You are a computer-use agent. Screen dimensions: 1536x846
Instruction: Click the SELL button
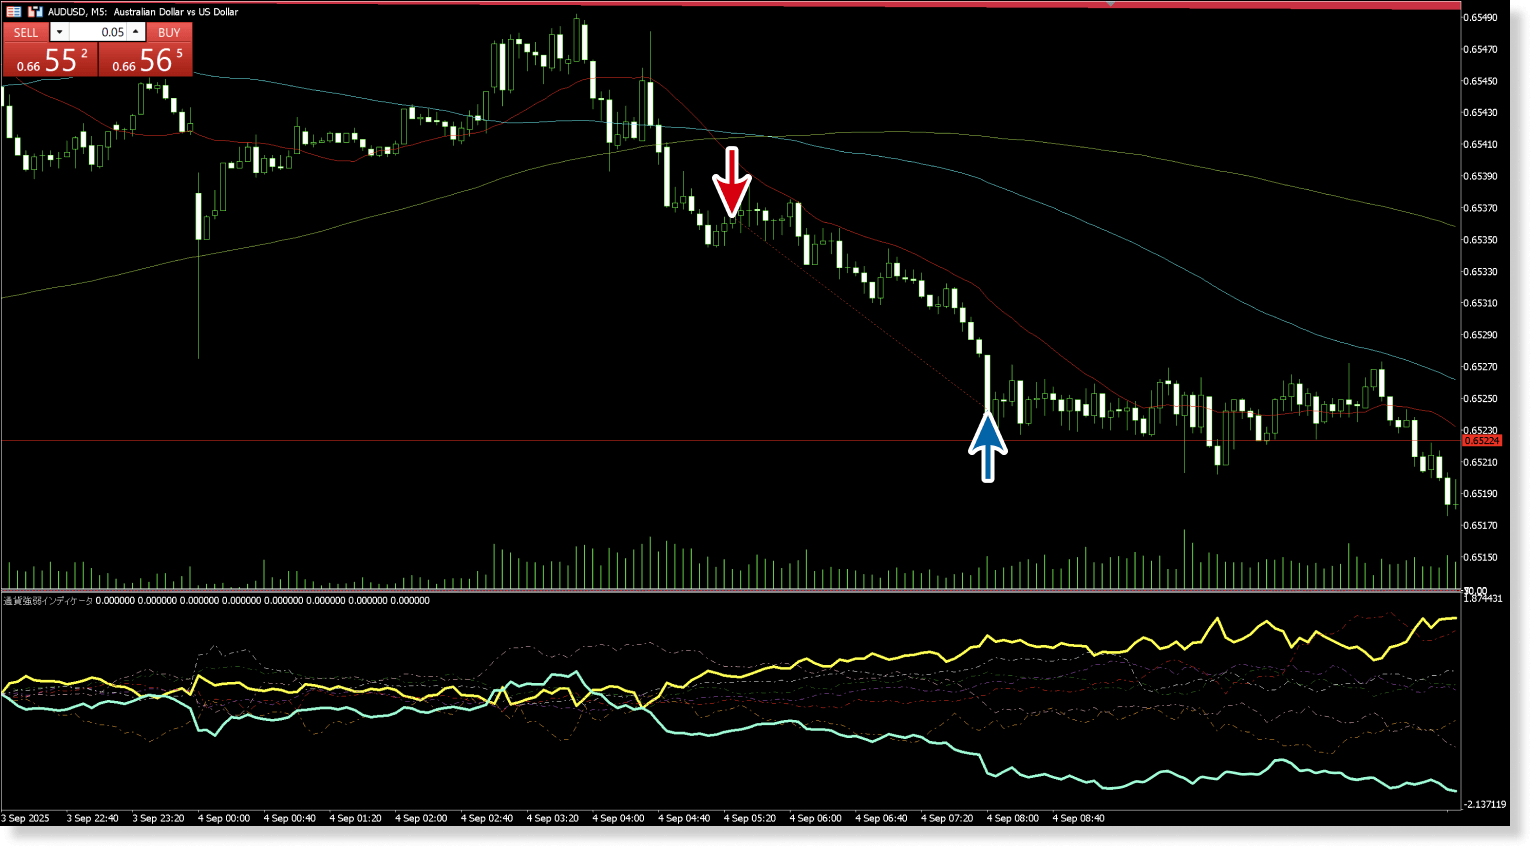26,32
